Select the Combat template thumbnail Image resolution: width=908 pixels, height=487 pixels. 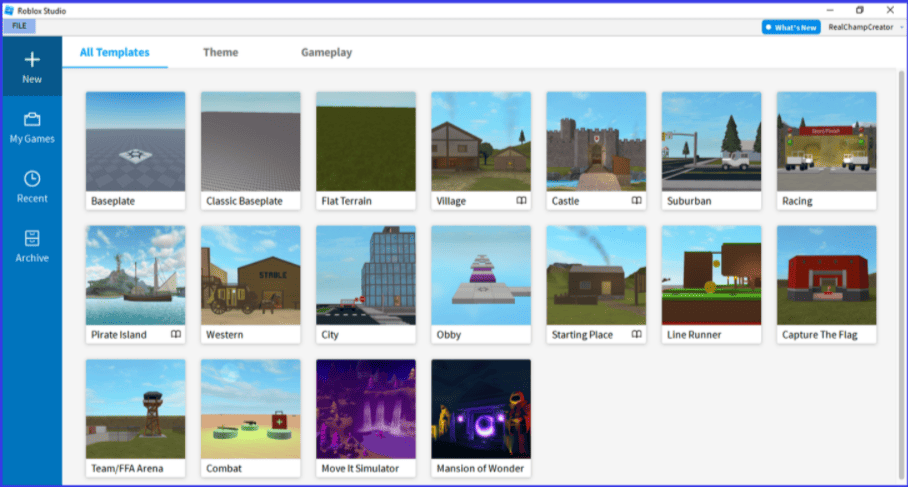pyautogui.click(x=251, y=409)
